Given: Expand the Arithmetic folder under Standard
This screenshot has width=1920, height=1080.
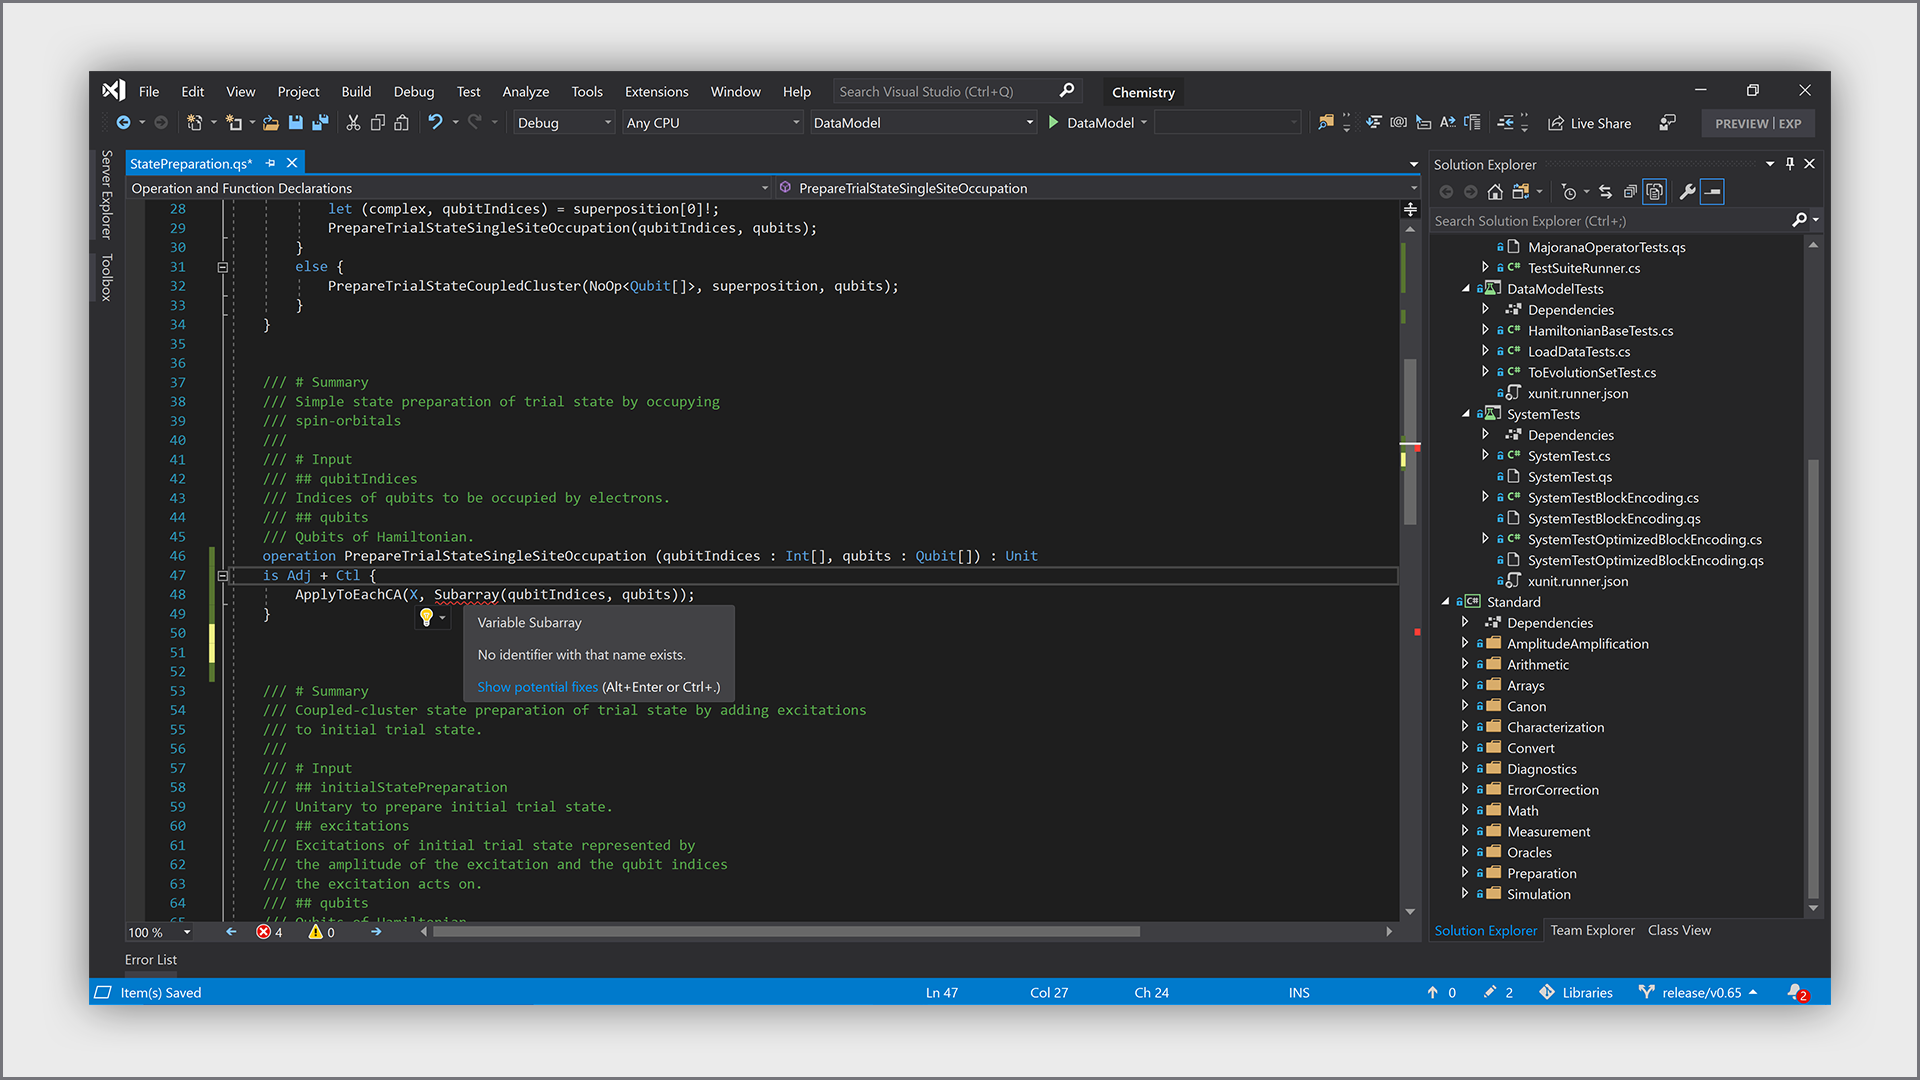Looking at the screenshot, I should tap(1466, 664).
